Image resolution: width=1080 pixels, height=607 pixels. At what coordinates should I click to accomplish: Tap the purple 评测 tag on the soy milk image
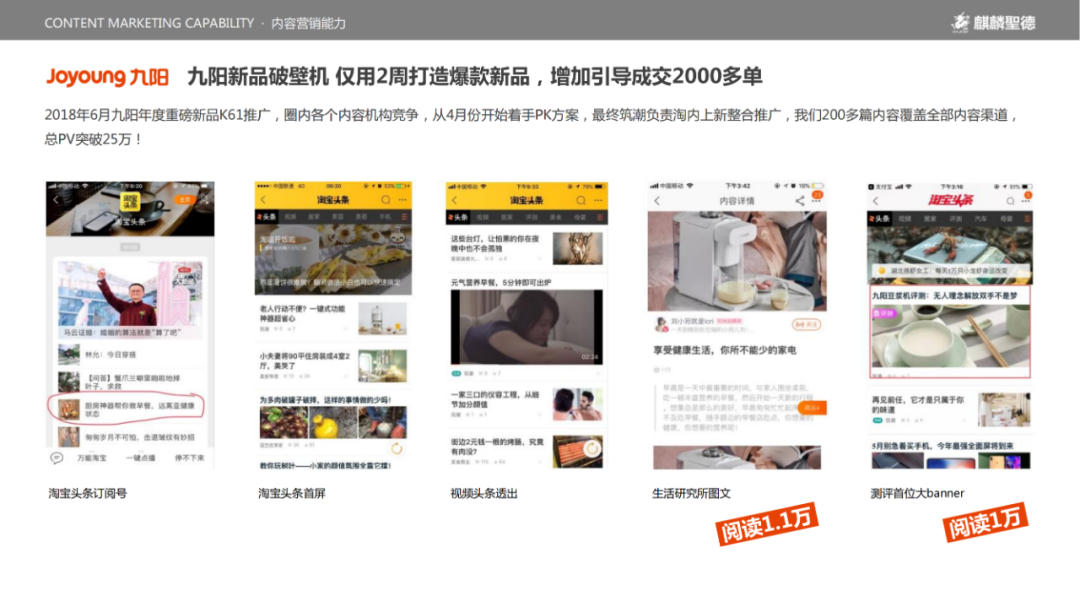(x=884, y=313)
